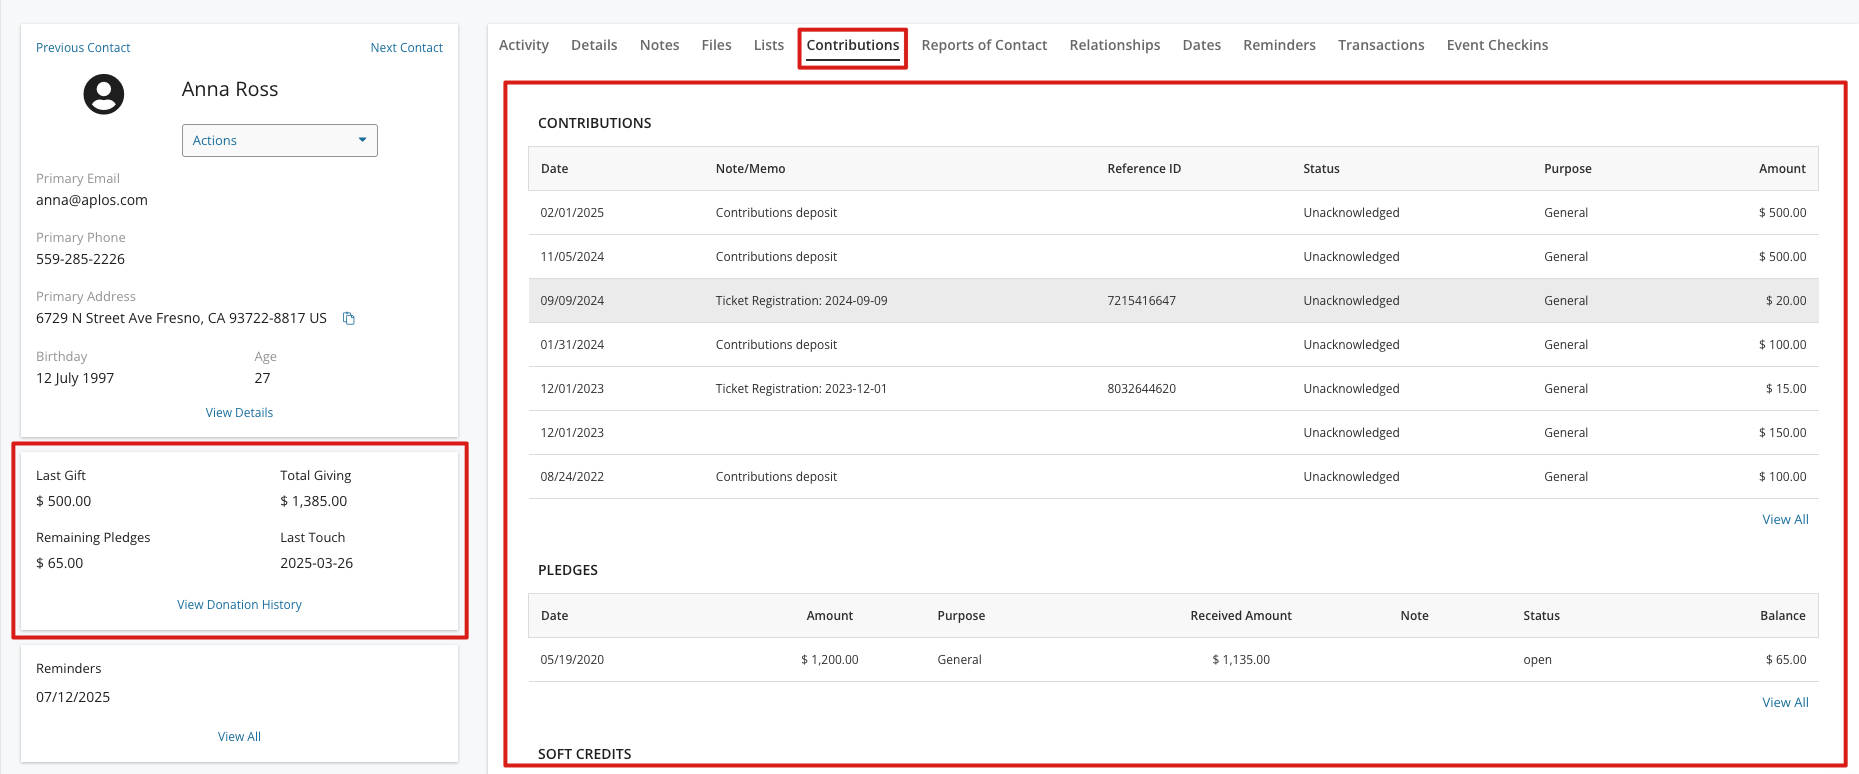Open View Donation History link
Screen dimensions: 1859x774
pos(239,605)
